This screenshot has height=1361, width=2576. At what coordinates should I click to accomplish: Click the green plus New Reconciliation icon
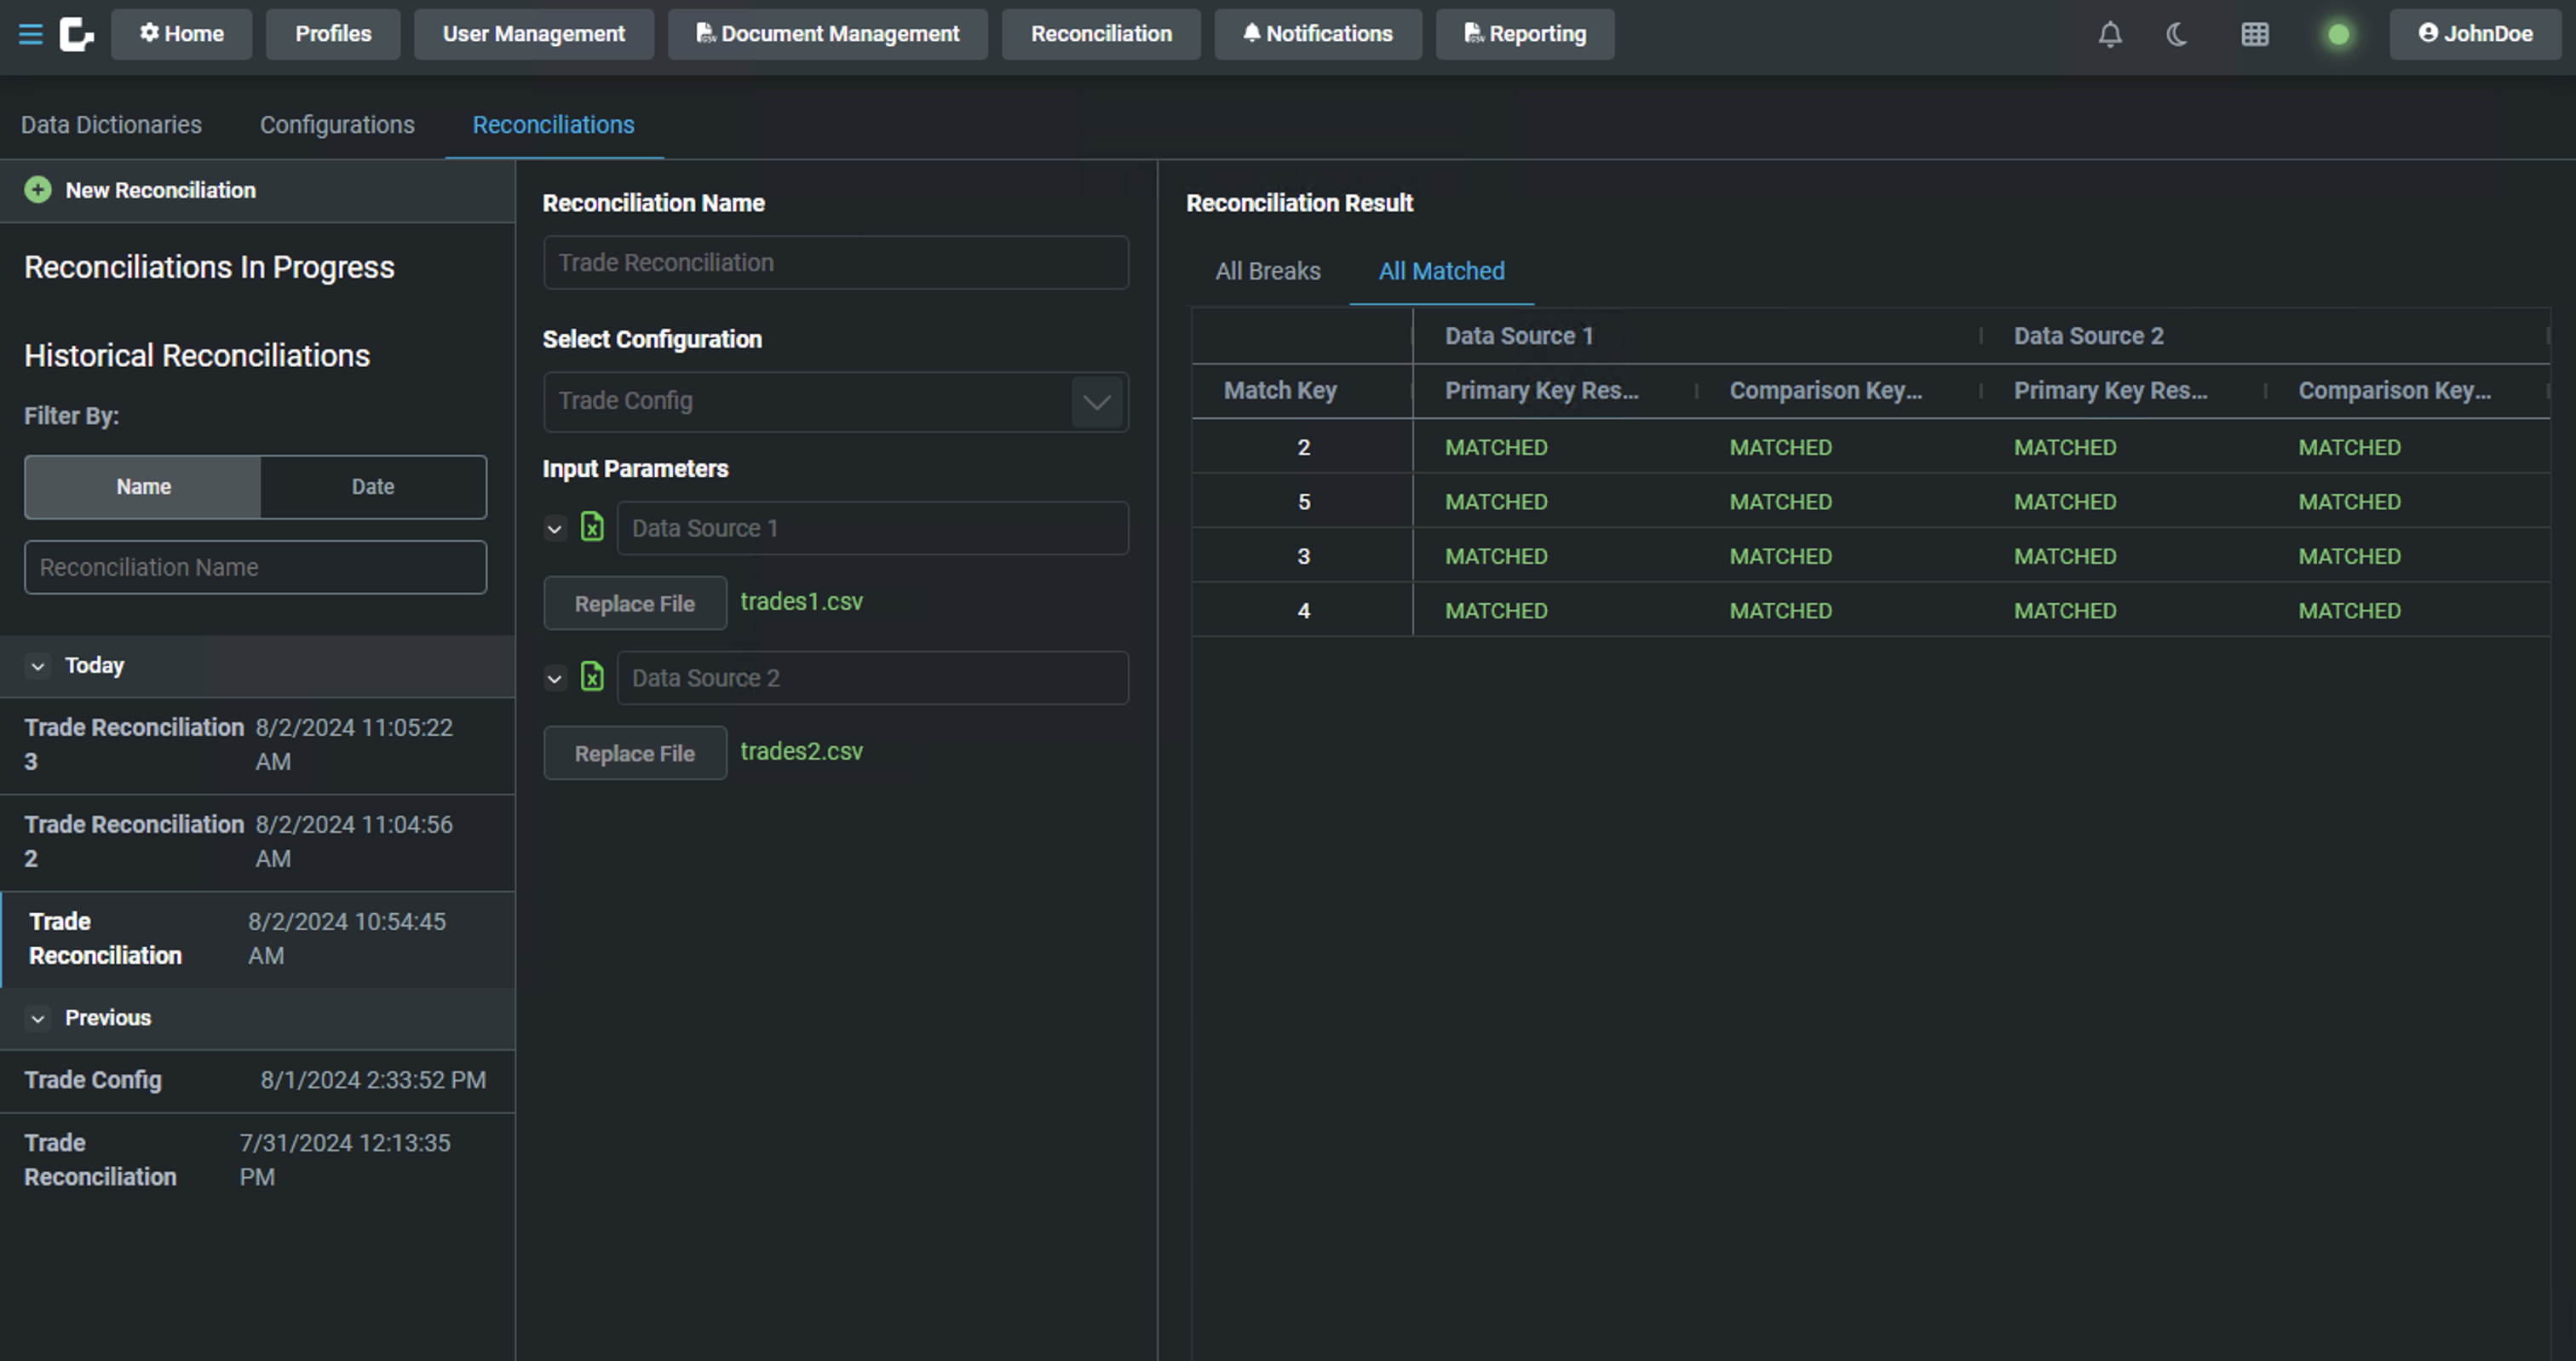(x=38, y=190)
